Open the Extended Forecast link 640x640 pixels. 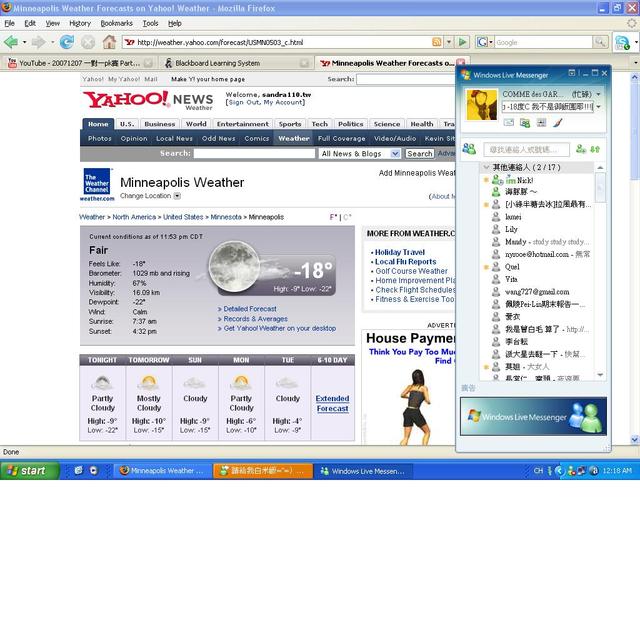coord(332,403)
